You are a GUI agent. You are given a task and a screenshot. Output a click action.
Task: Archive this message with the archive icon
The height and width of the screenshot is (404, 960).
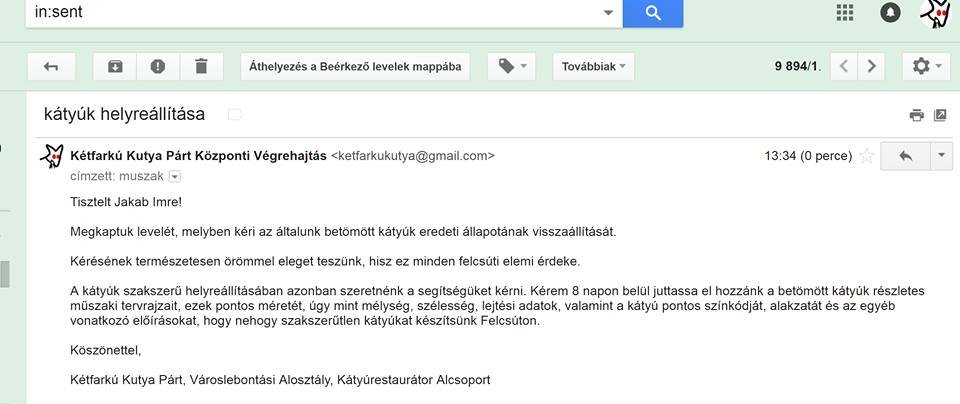pos(115,66)
